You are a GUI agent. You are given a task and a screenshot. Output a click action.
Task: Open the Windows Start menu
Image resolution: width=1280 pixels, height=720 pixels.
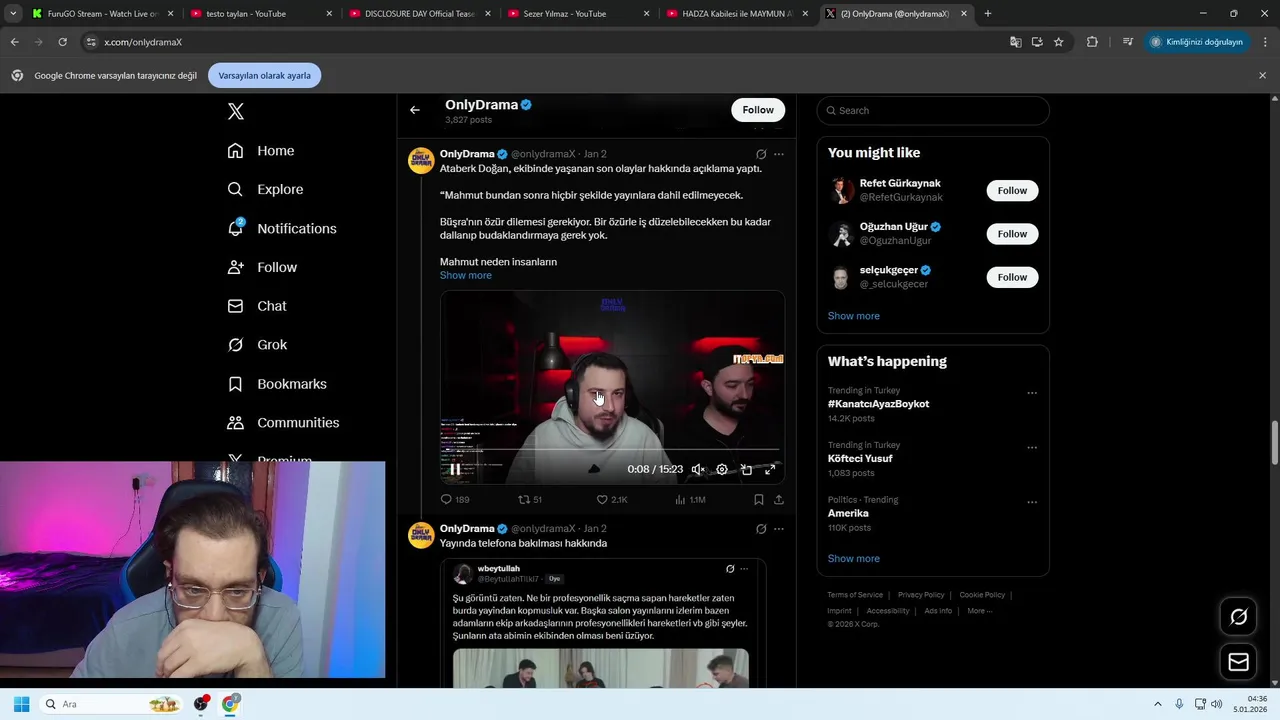coord(21,704)
